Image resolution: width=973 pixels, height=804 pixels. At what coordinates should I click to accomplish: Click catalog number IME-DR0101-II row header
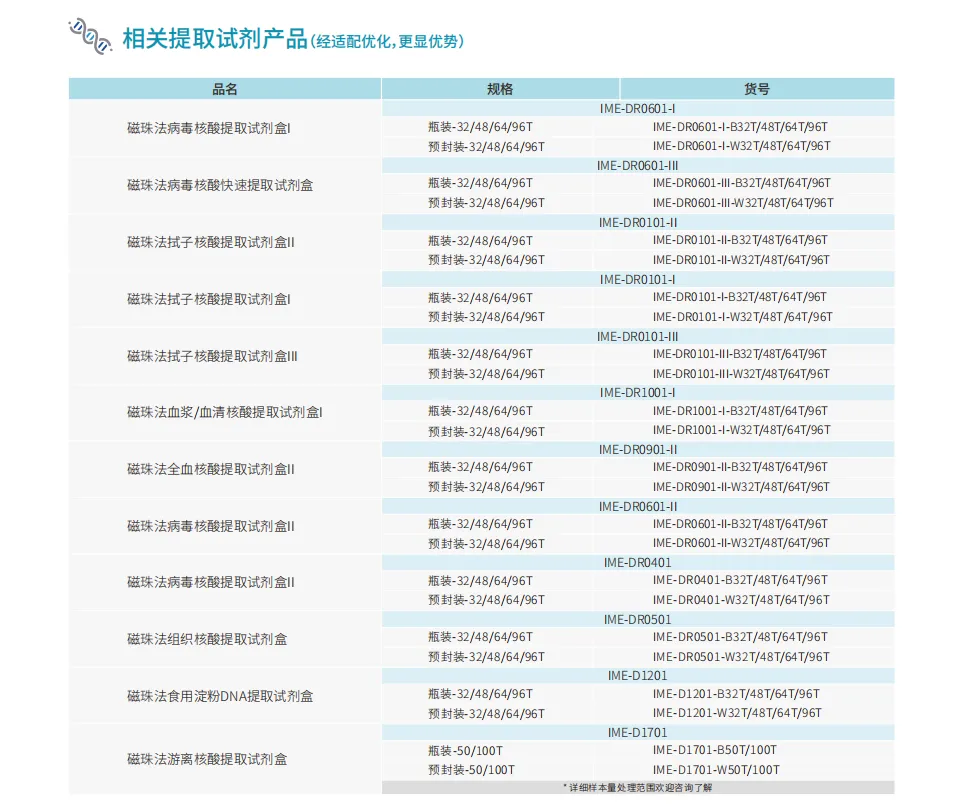637,222
